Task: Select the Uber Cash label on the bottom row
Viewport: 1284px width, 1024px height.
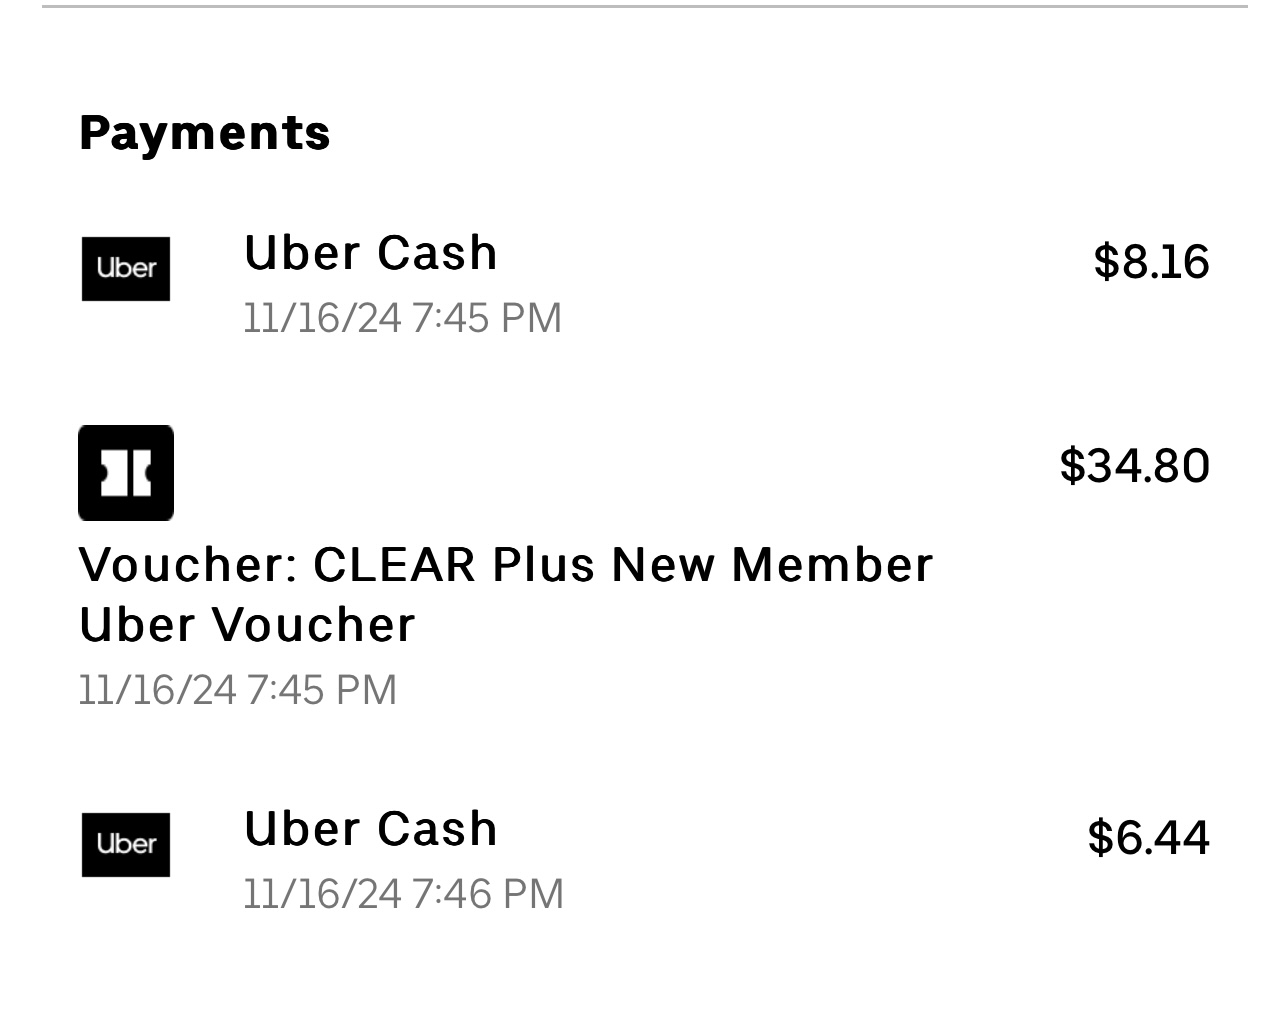Action: pyautogui.click(x=370, y=828)
